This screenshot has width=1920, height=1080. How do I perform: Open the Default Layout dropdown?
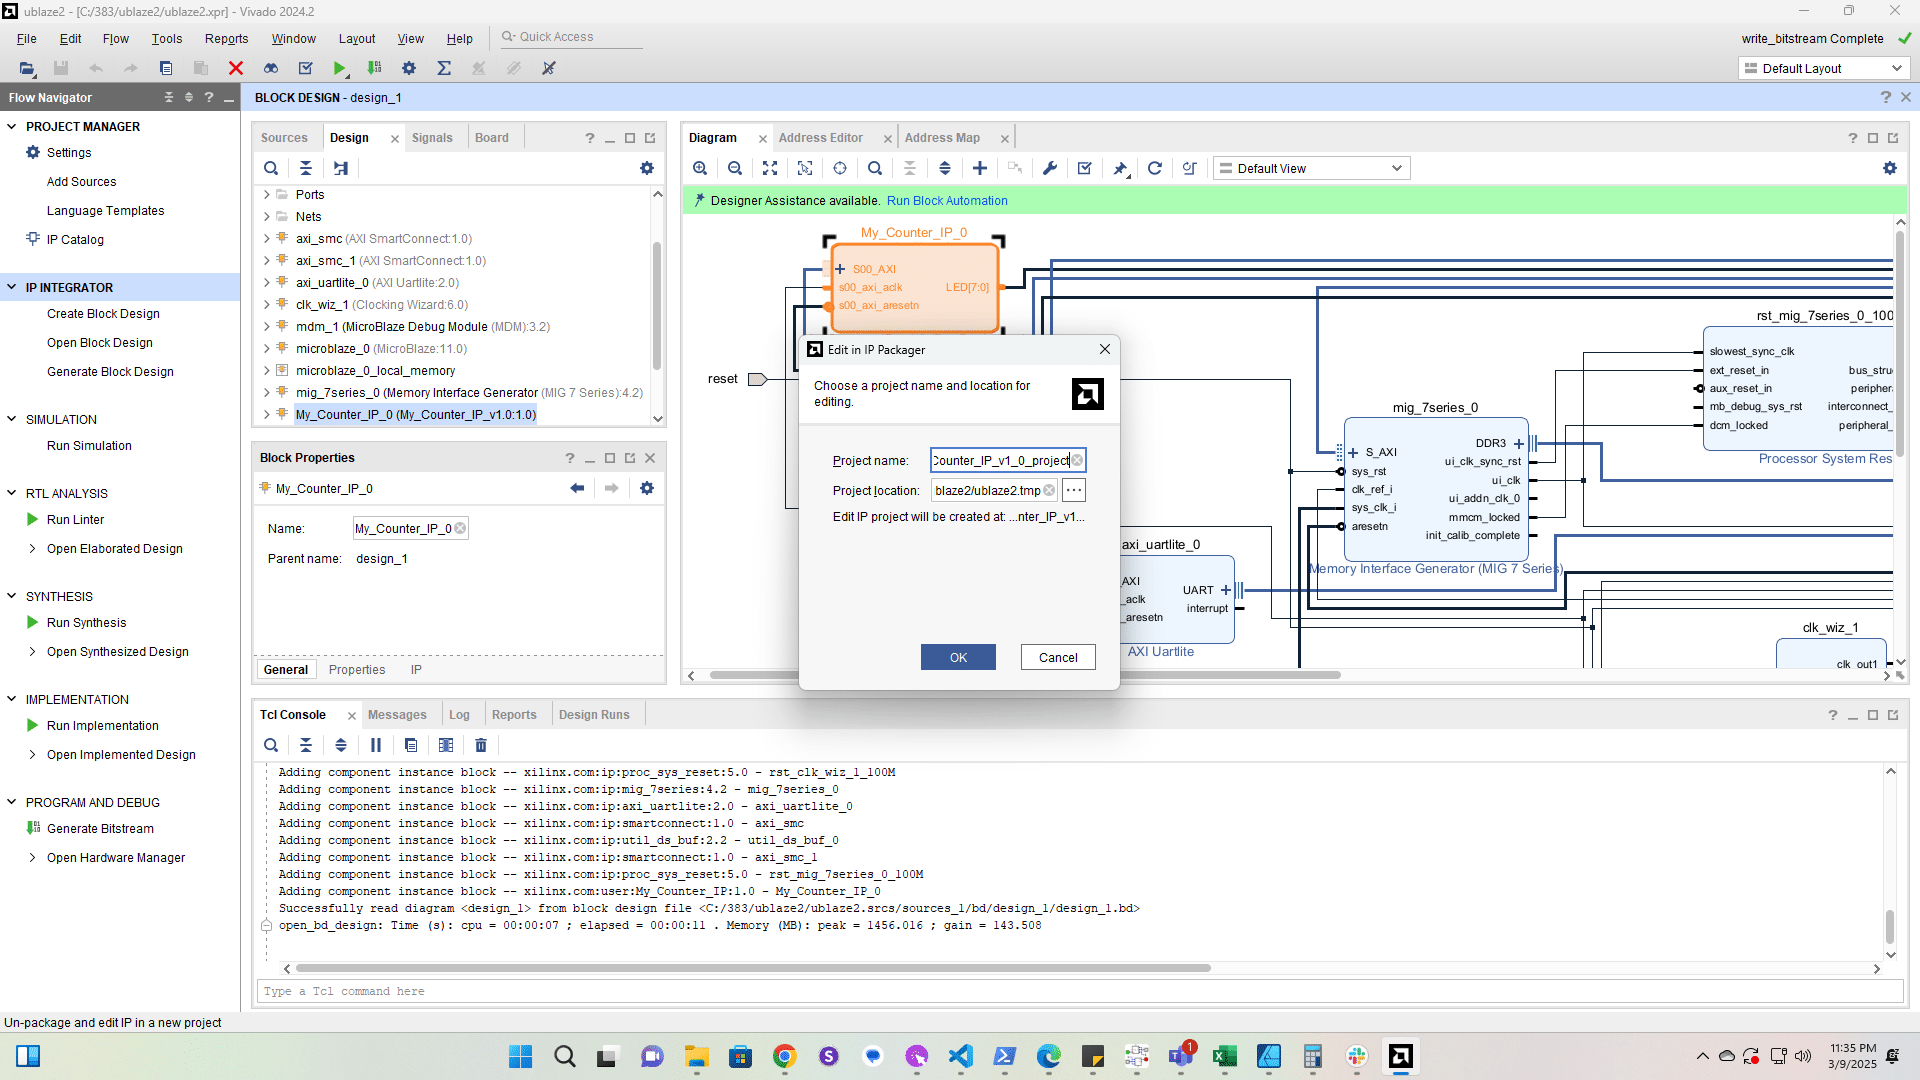click(1824, 68)
